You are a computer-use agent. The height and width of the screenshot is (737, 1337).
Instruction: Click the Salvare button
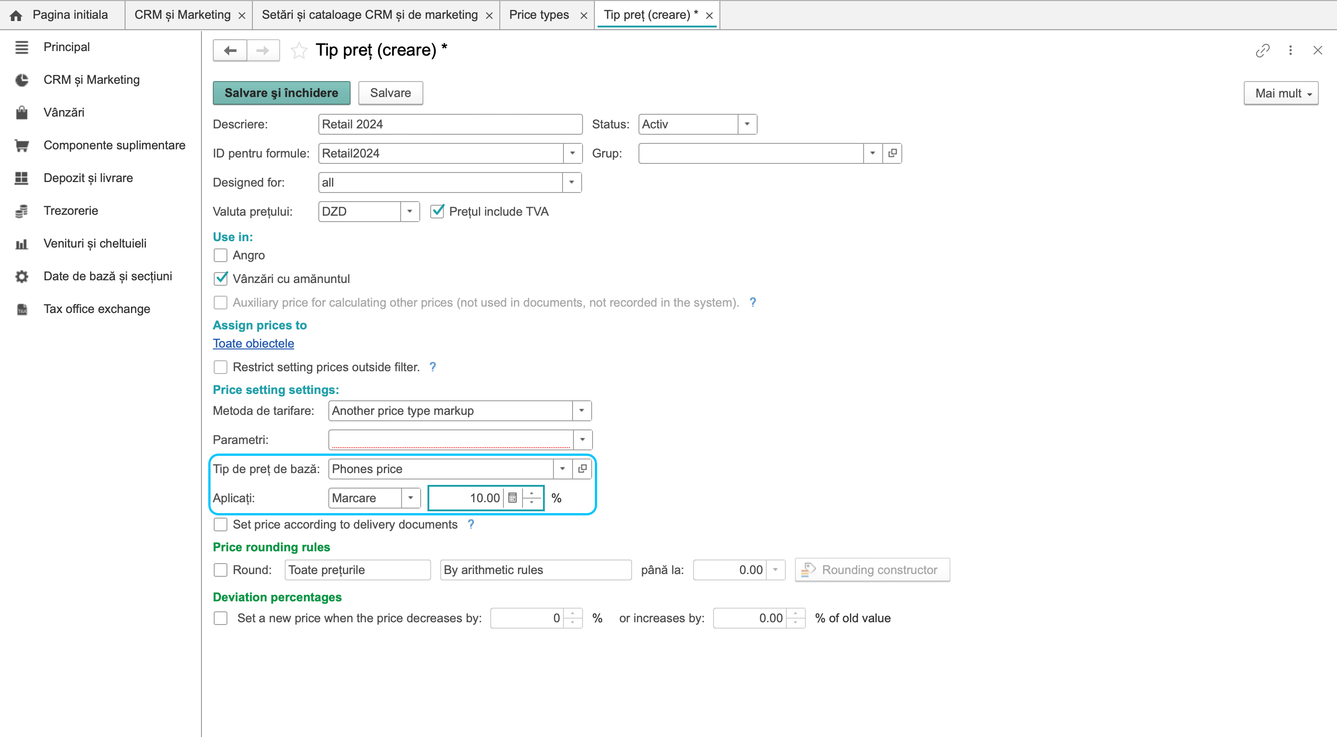pyautogui.click(x=391, y=93)
